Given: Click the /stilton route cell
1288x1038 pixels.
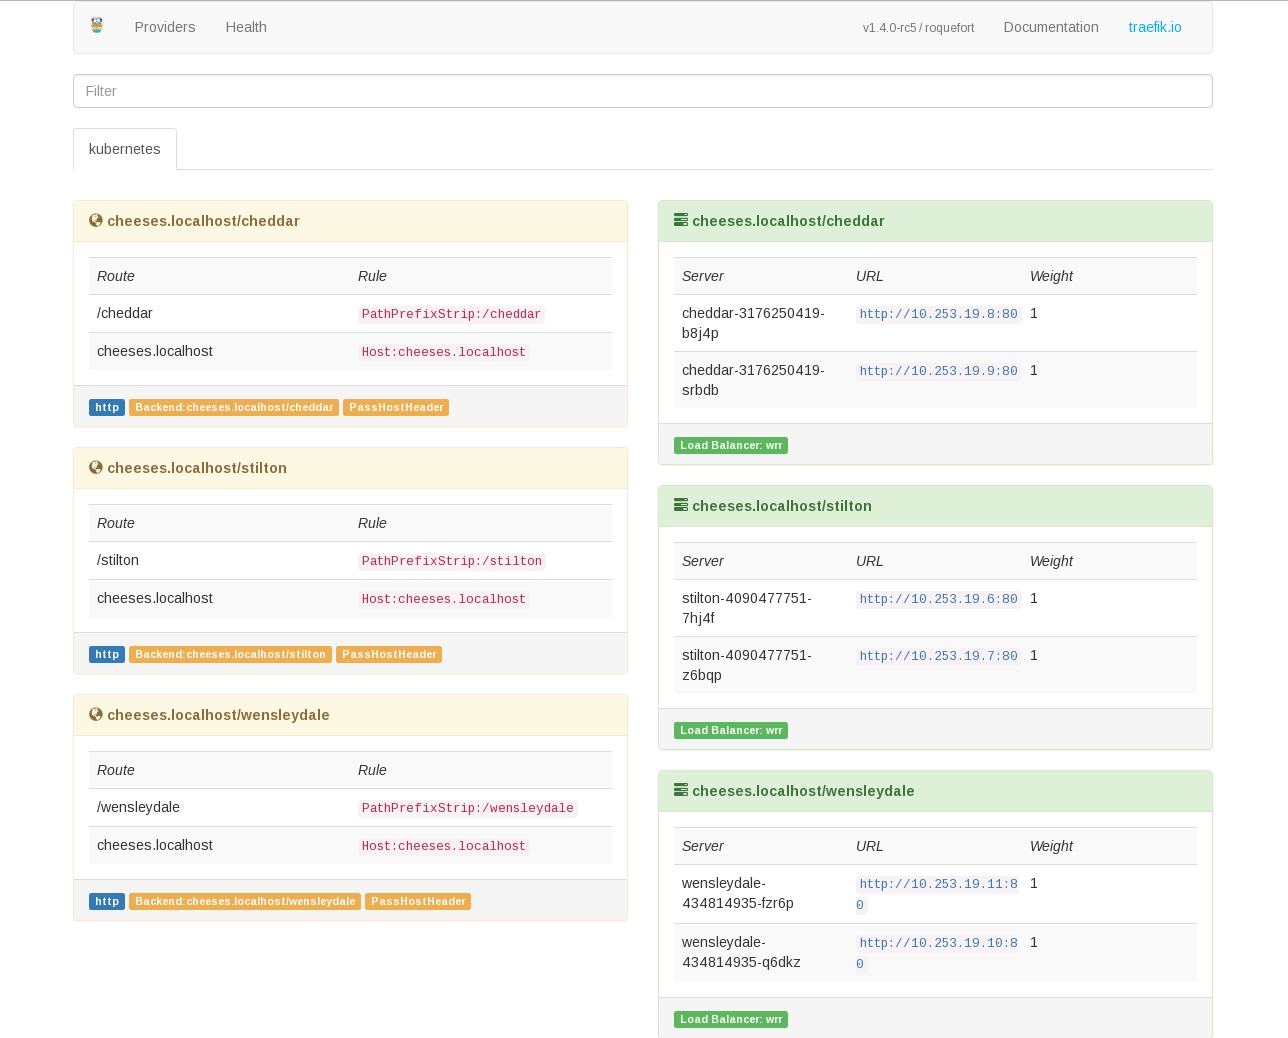Looking at the screenshot, I should click(118, 560).
